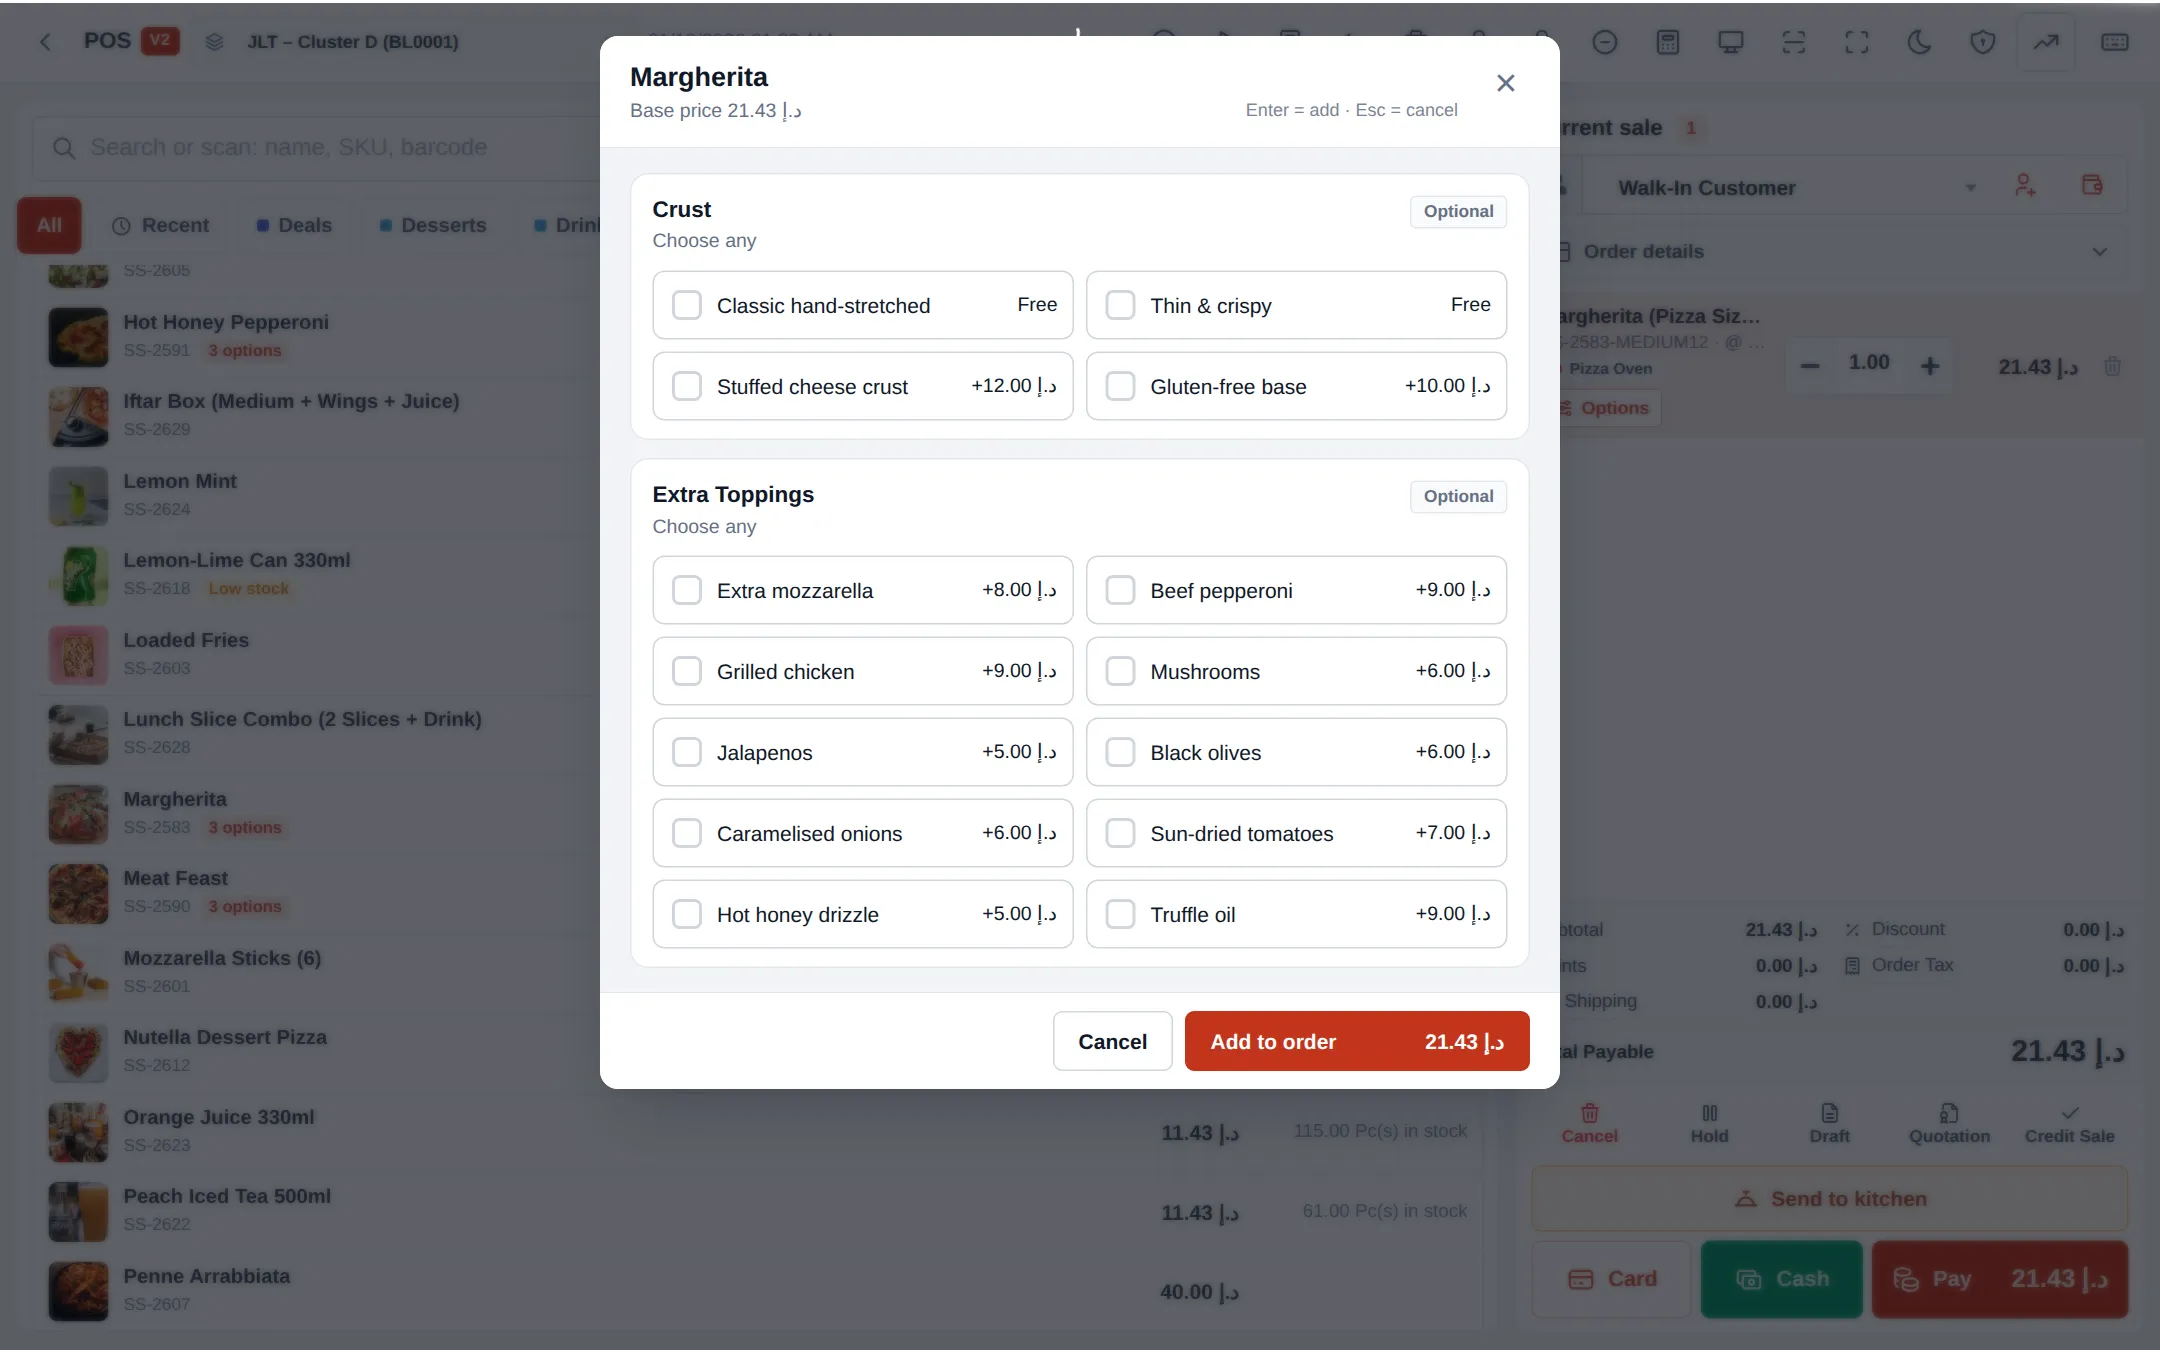Switch to the Desserts category tab
This screenshot has width=2160, height=1350.
433,225
